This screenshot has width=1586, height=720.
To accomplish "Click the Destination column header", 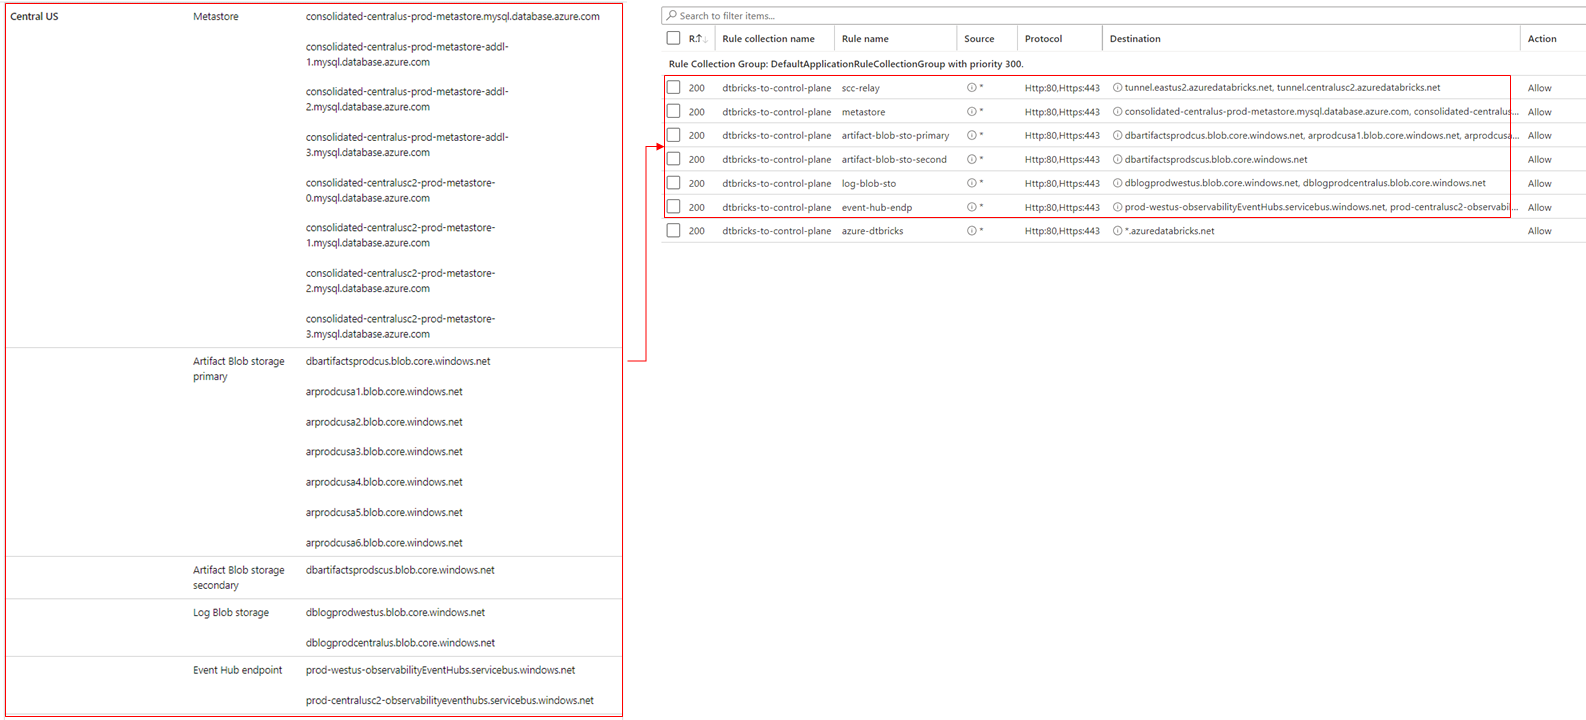I will [1135, 39].
